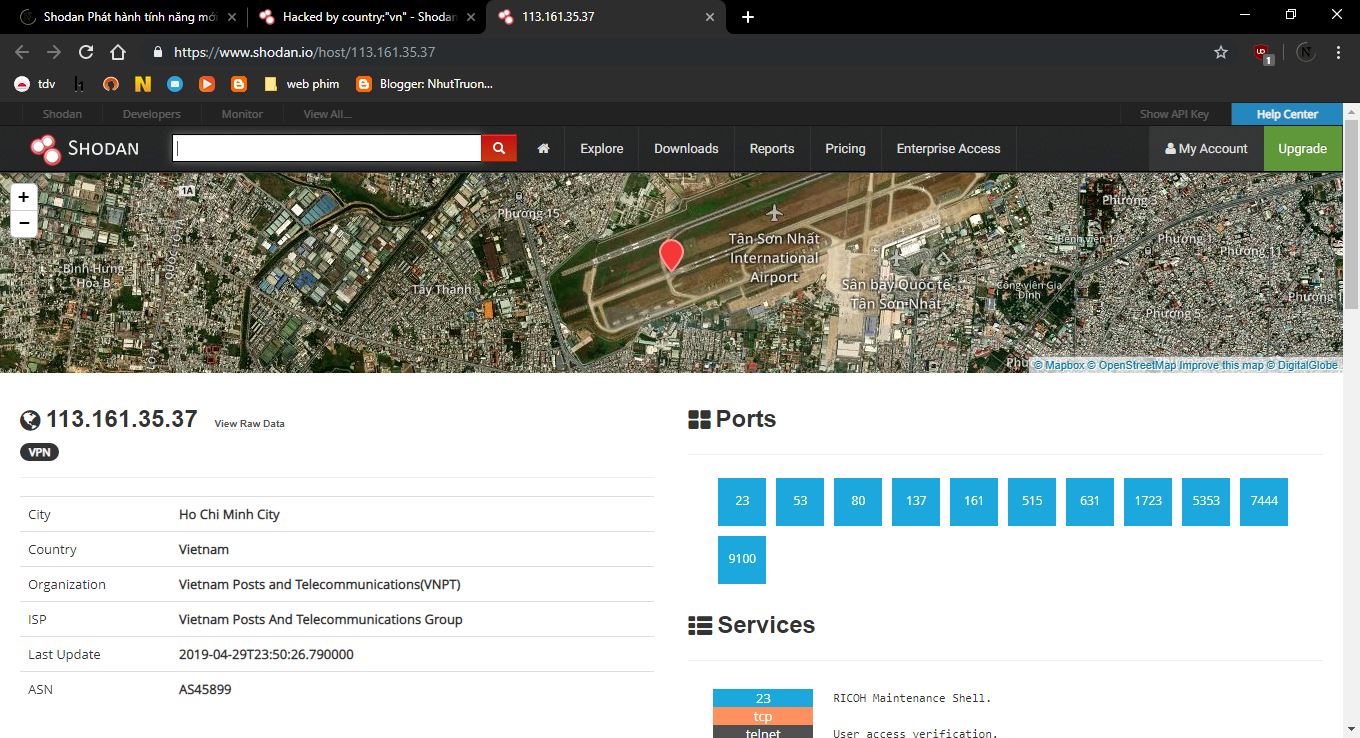The width and height of the screenshot is (1360, 738).
Task: Select port 23
Action: click(742, 501)
